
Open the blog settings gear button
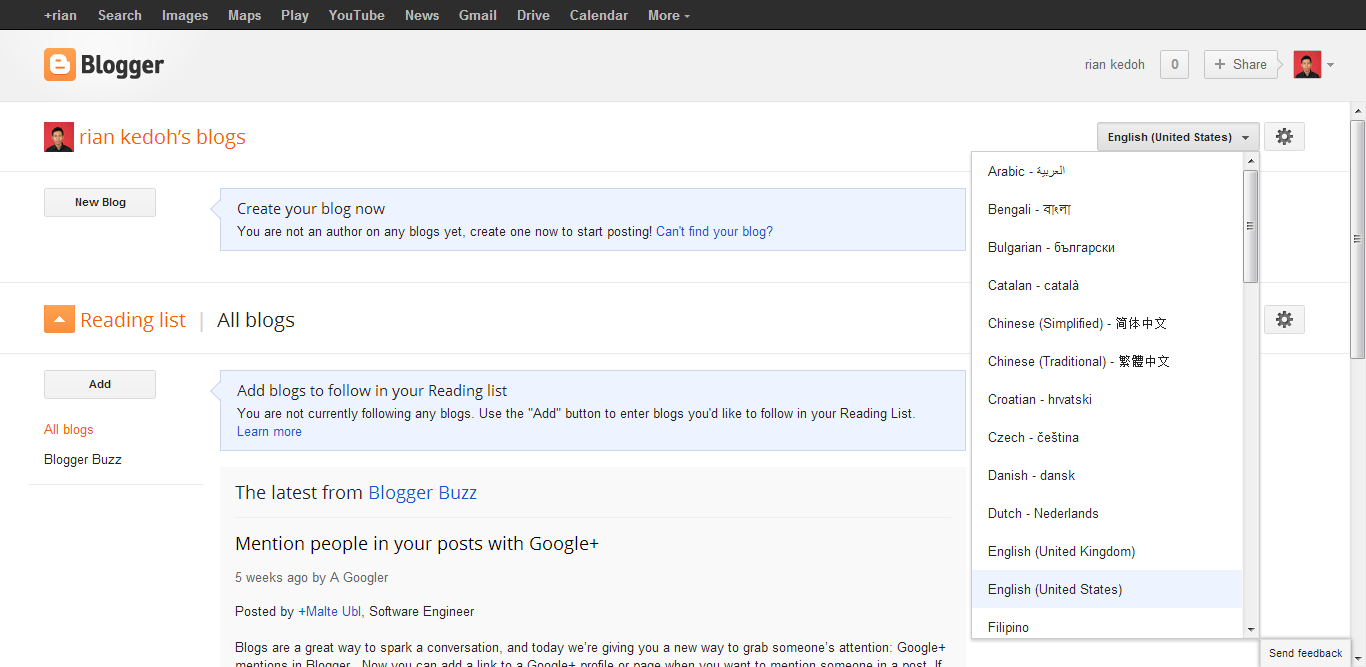[x=1284, y=137]
